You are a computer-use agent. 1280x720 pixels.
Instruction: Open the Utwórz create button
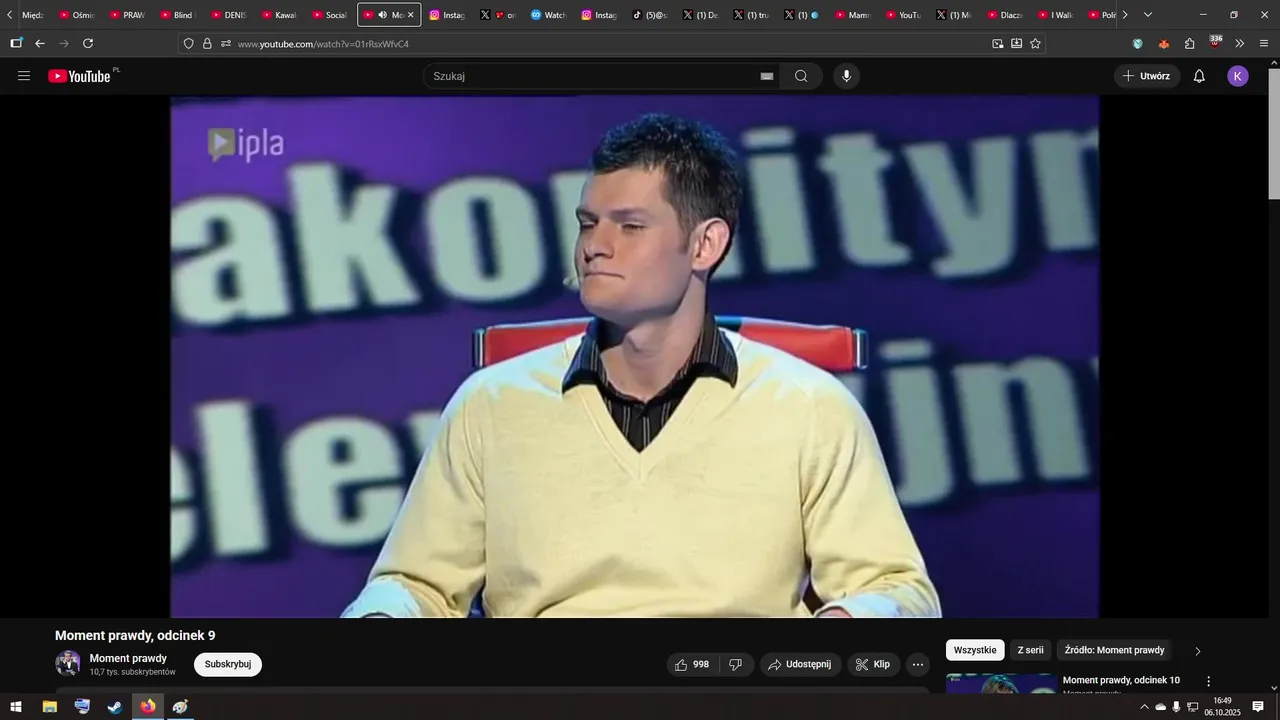pos(1147,76)
